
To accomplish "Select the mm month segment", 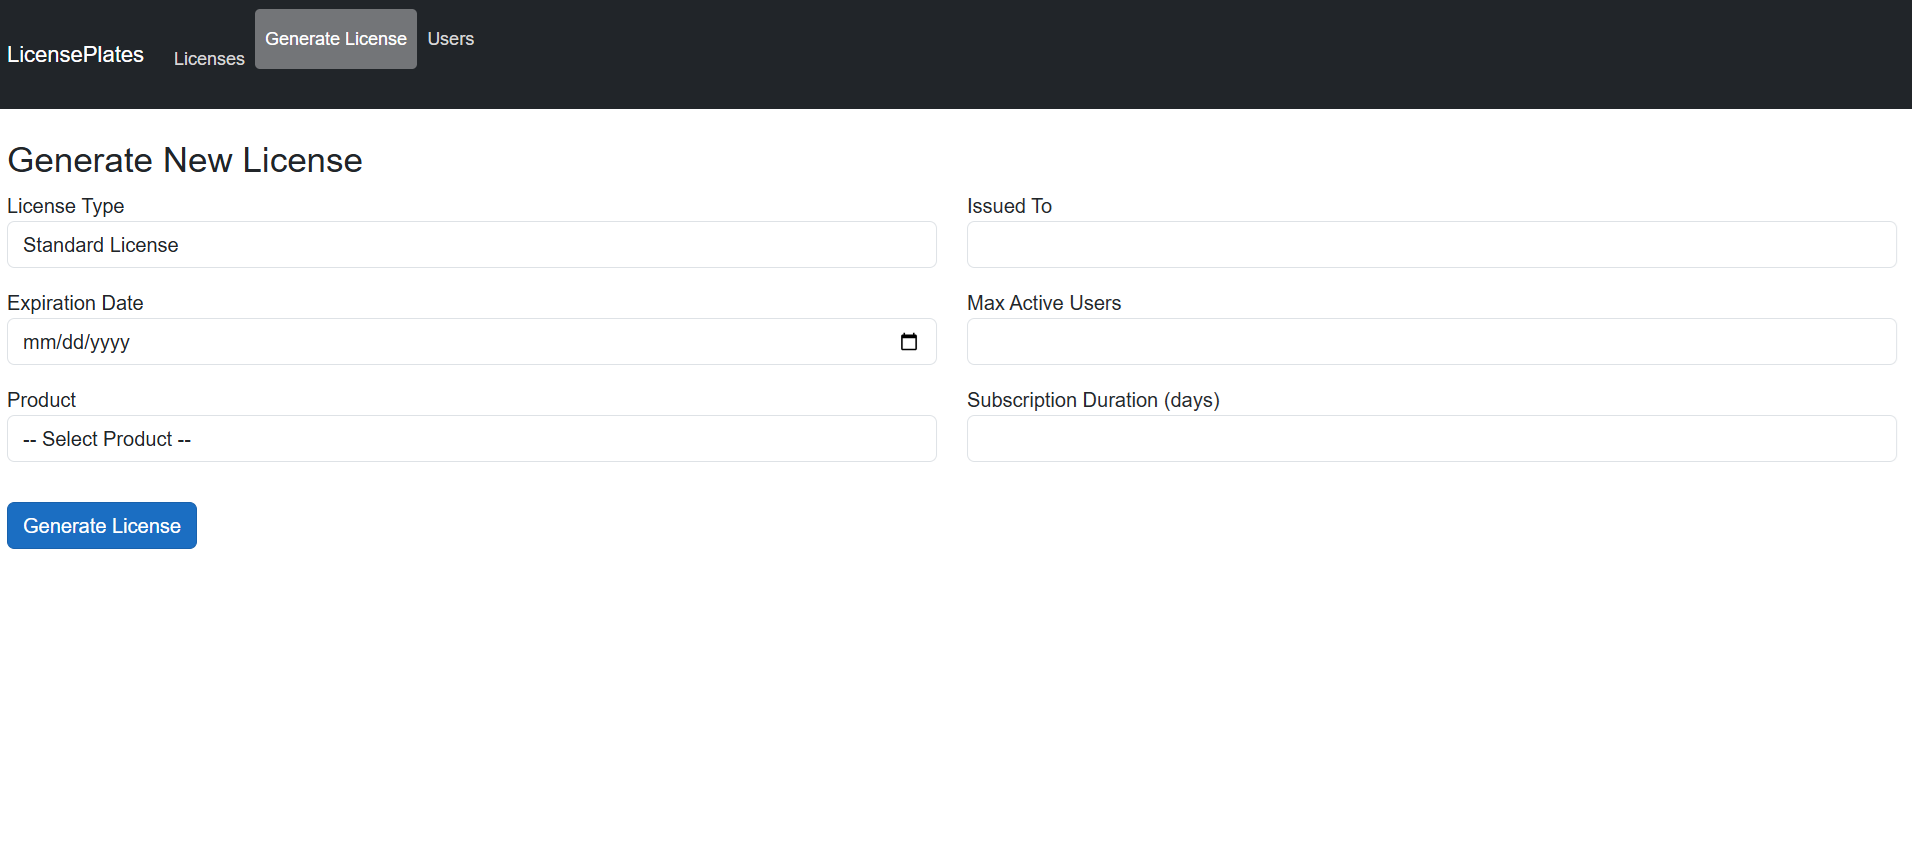I will tap(39, 342).
